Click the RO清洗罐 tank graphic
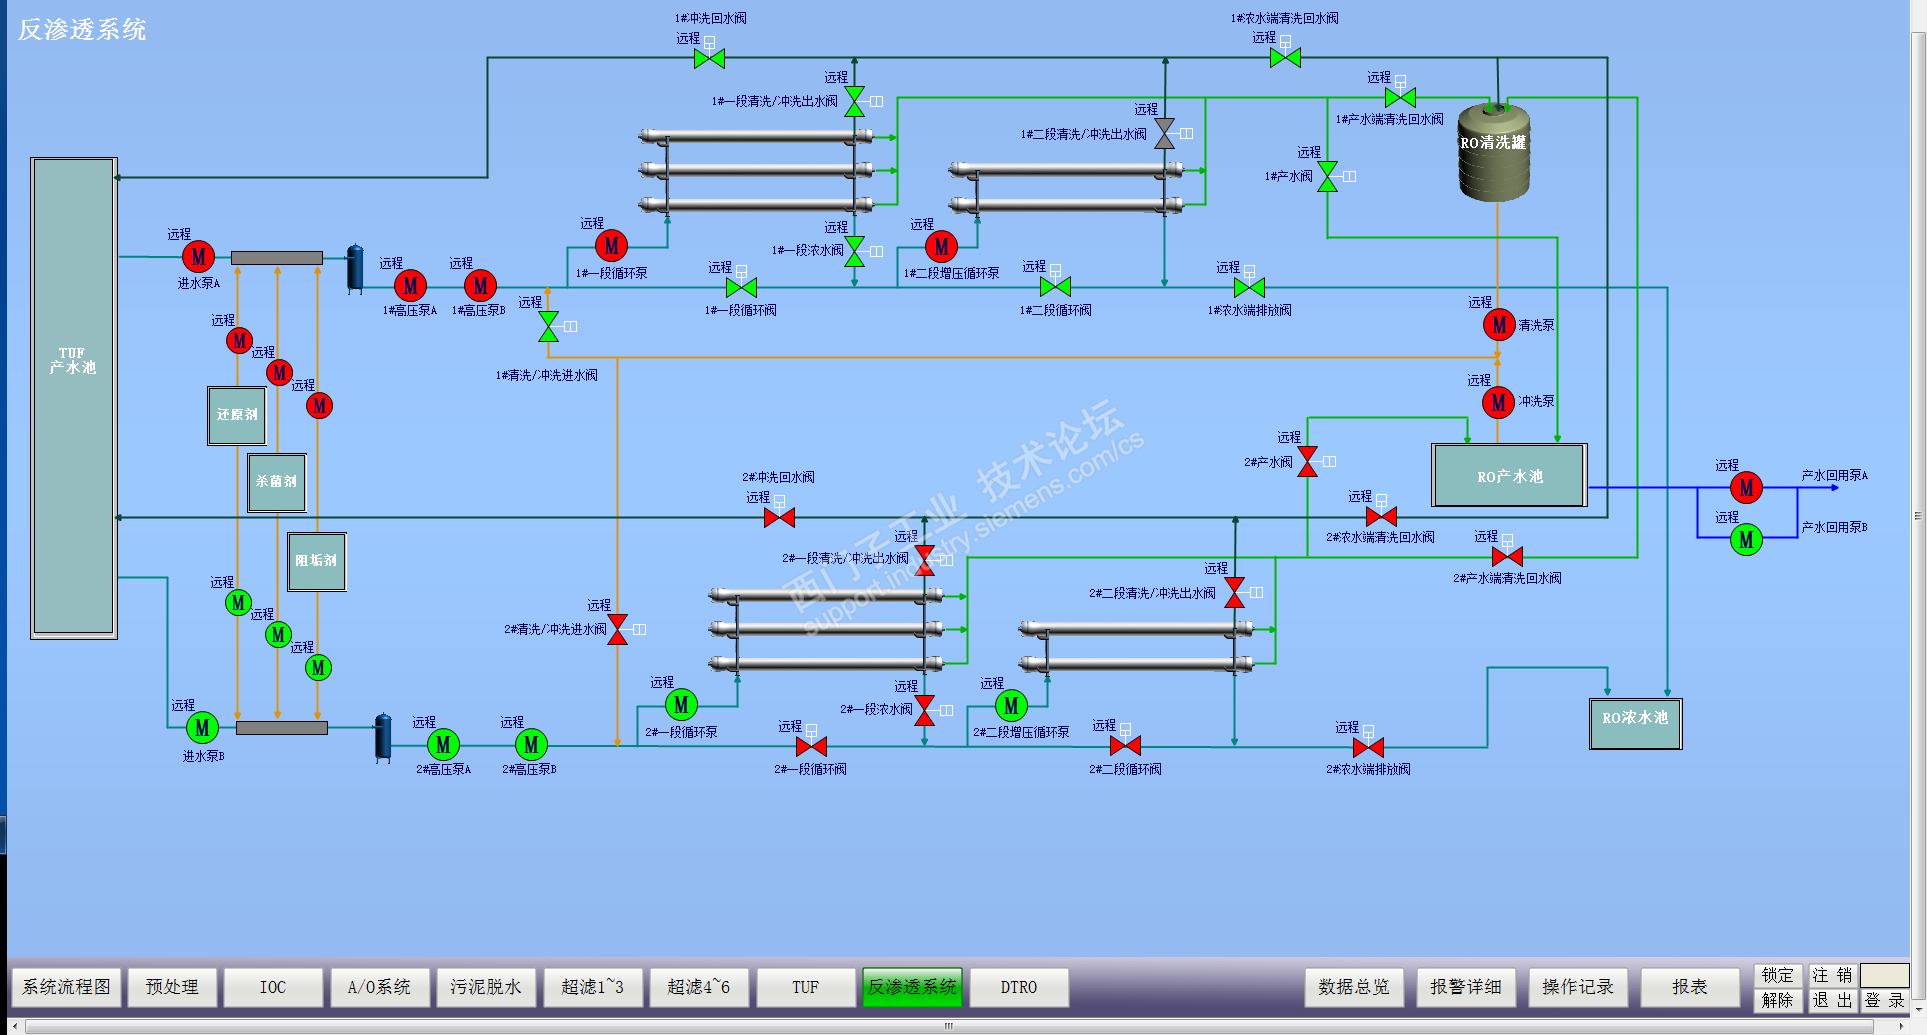Image resolution: width=1927 pixels, height=1035 pixels. (x=1494, y=151)
